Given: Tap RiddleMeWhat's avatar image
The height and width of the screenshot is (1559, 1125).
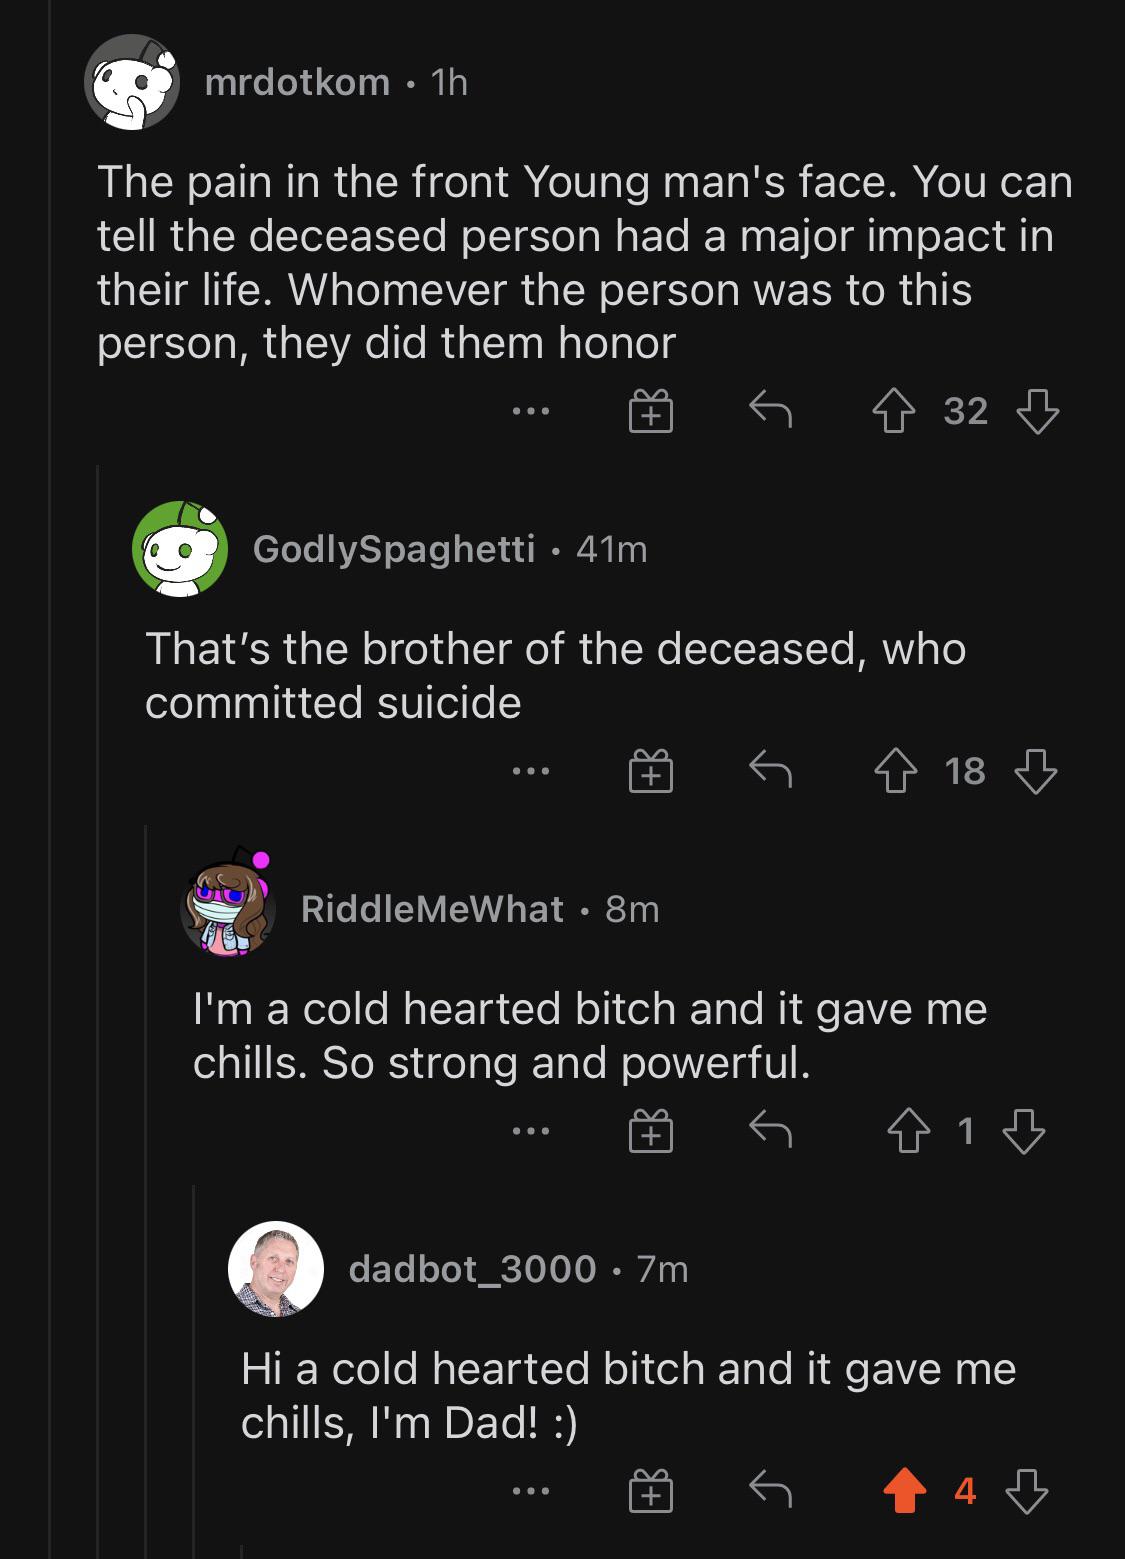Looking at the screenshot, I should 228,907.
